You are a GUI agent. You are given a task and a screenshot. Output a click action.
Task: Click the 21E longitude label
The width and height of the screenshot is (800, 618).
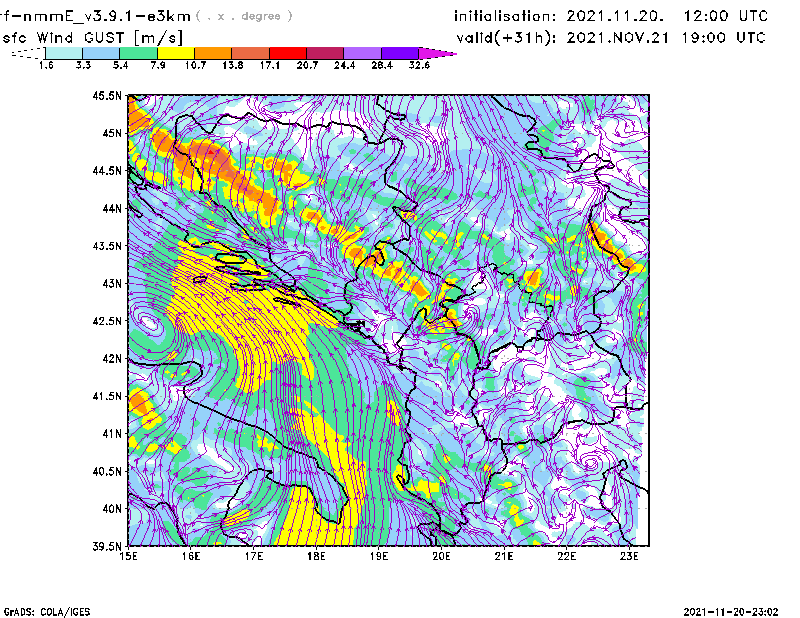coord(504,556)
